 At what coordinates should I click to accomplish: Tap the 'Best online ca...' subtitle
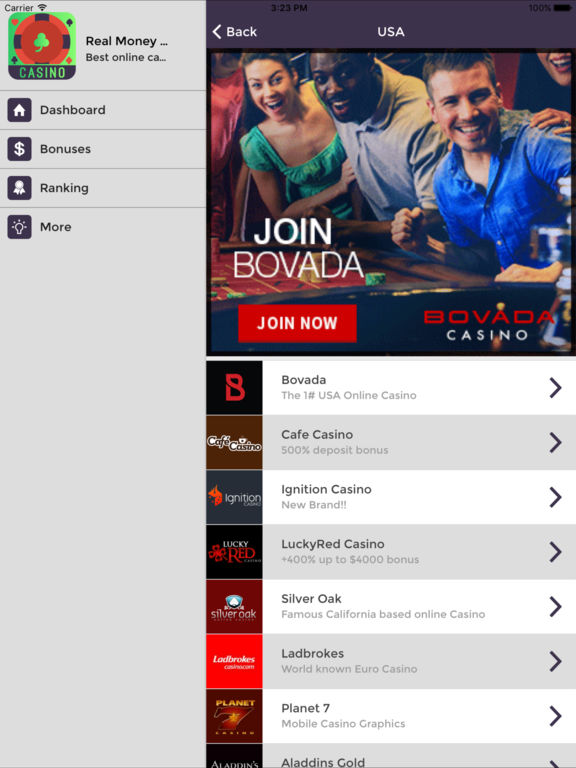coord(125,57)
